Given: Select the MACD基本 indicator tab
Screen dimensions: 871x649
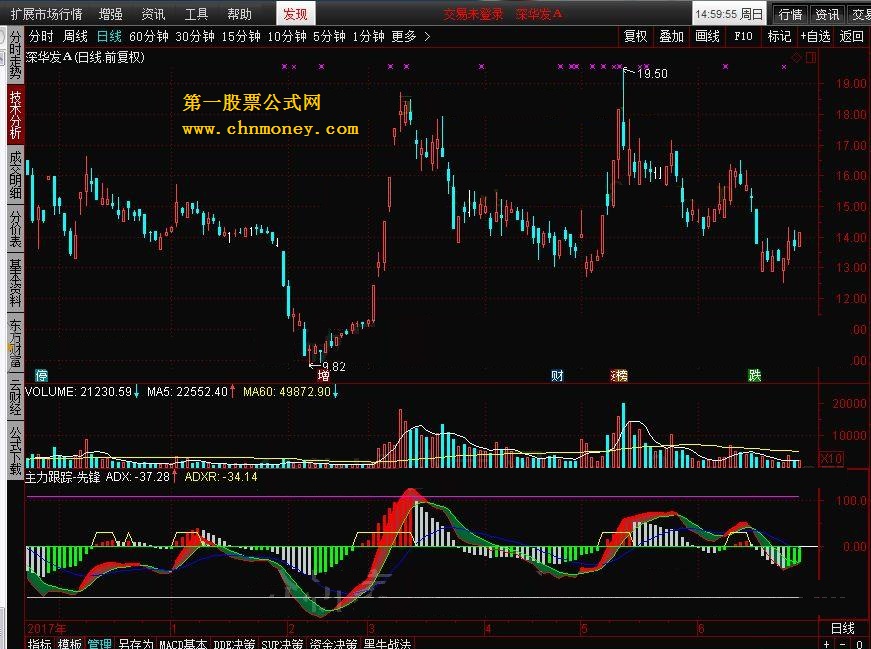Looking at the screenshot, I should 183,644.
